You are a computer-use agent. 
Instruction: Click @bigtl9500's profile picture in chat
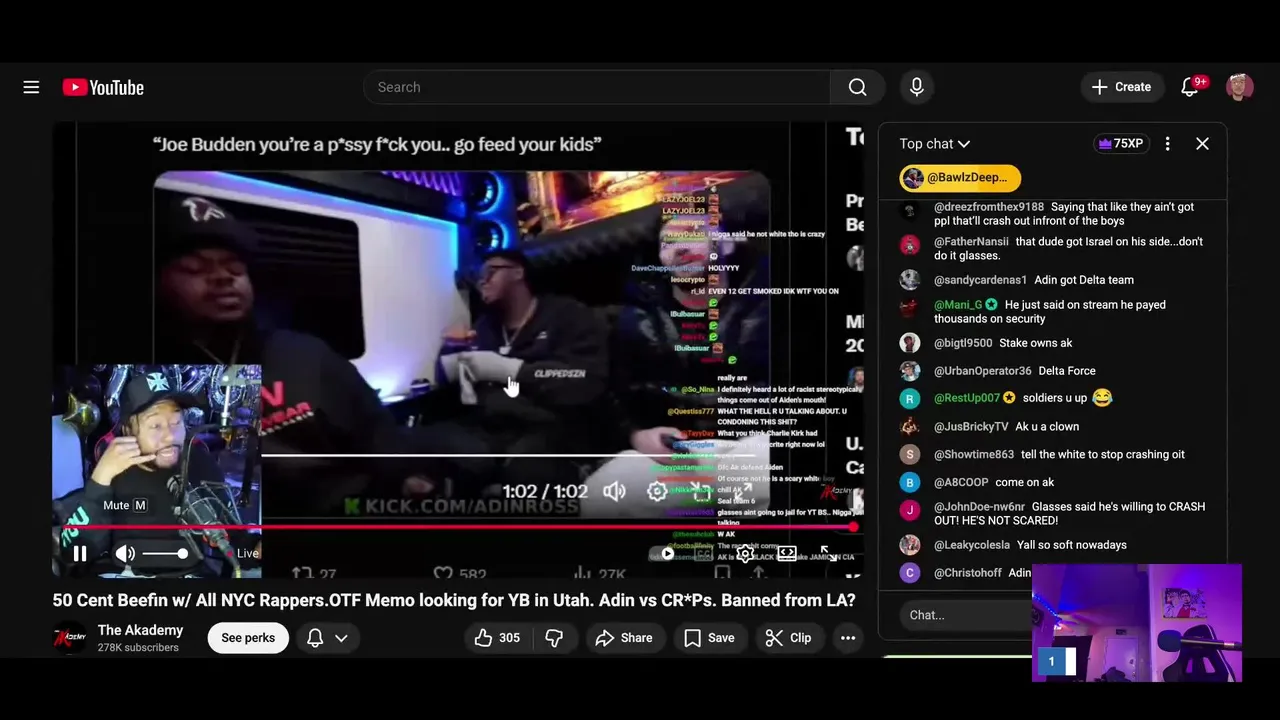(909, 343)
